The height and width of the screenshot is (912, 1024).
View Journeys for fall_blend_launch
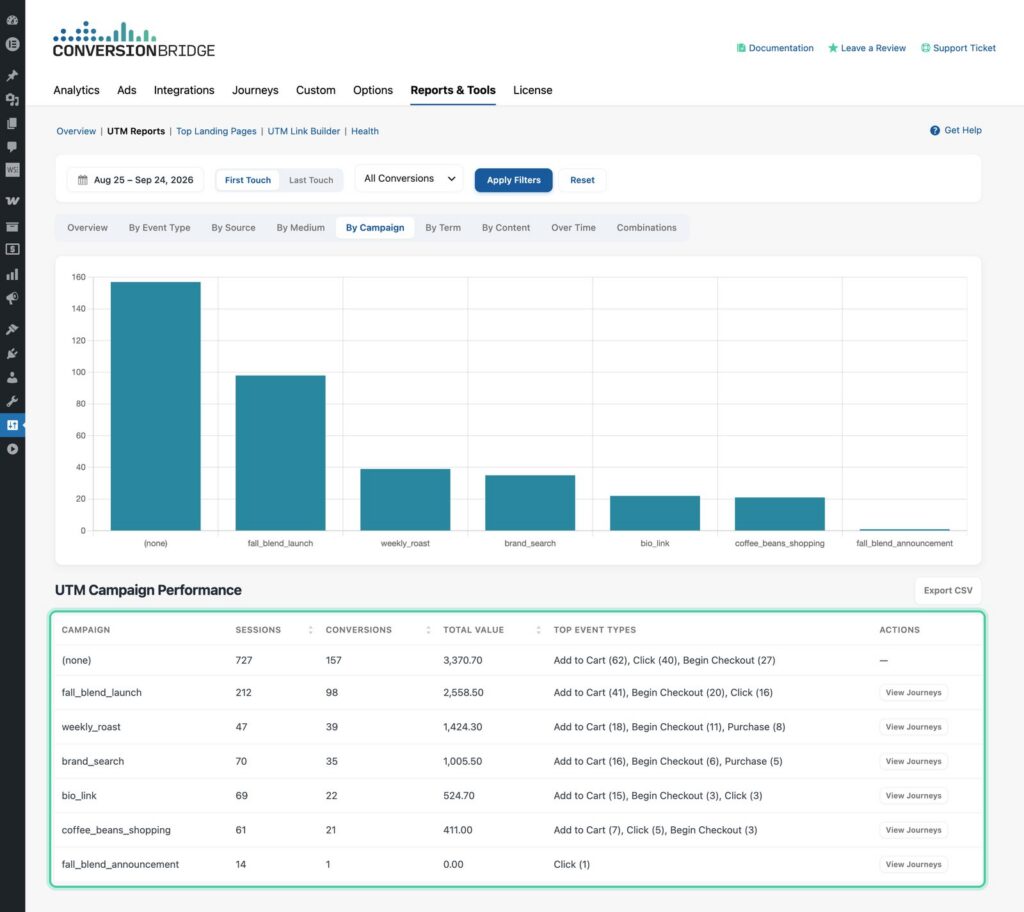point(913,692)
